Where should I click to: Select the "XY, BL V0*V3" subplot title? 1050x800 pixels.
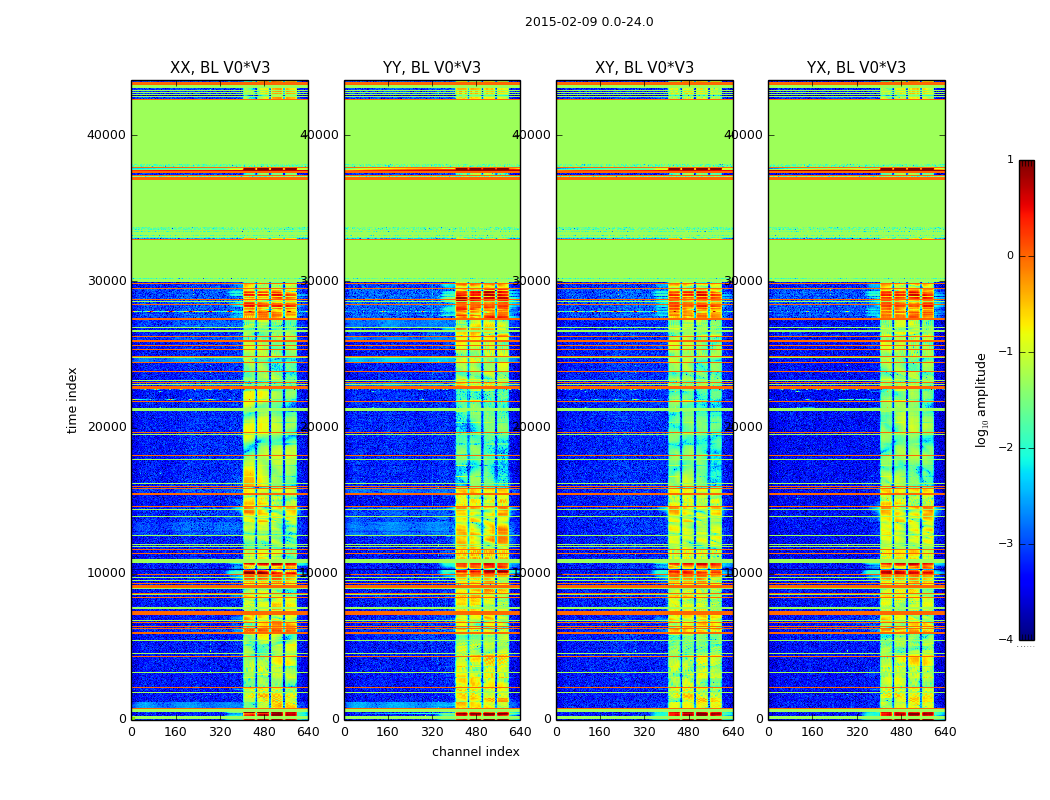tap(644, 68)
